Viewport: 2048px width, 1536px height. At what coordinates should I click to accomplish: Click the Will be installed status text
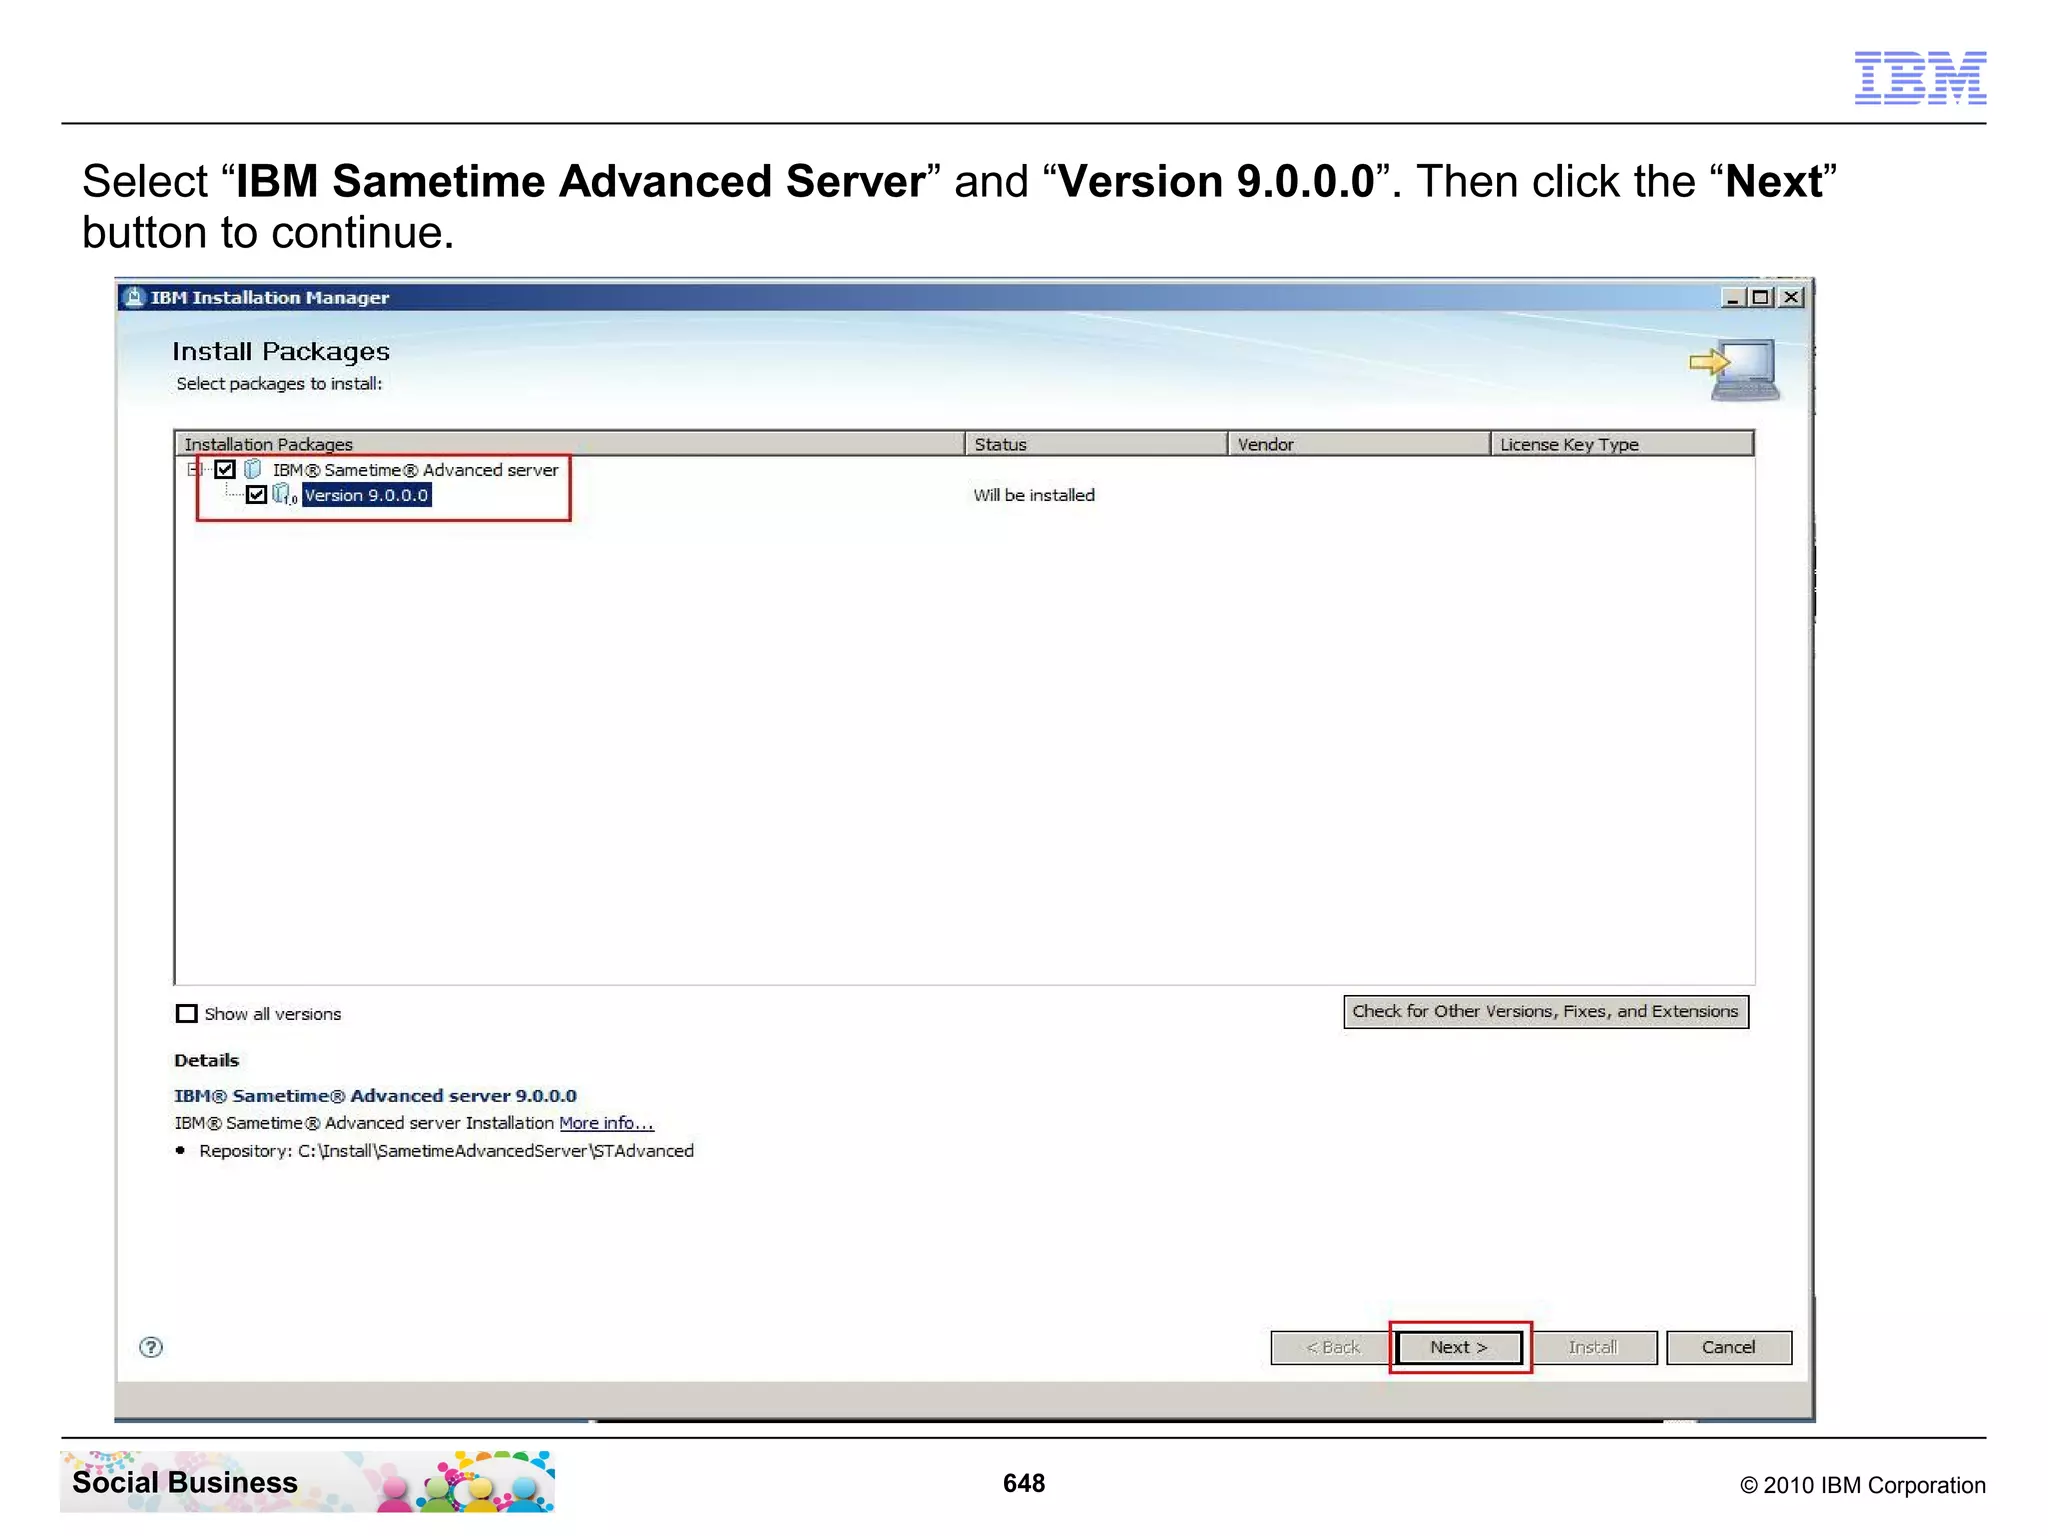pos(1034,495)
